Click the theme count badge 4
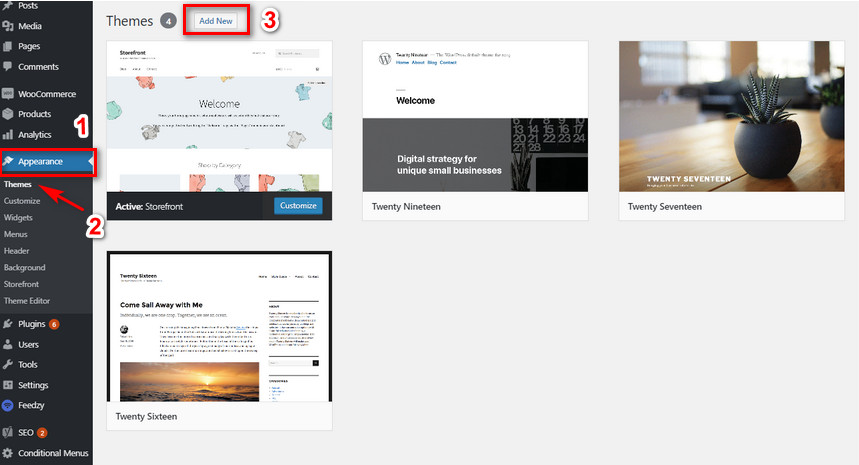The height and width of the screenshot is (465, 859). (x=168, y=21)
